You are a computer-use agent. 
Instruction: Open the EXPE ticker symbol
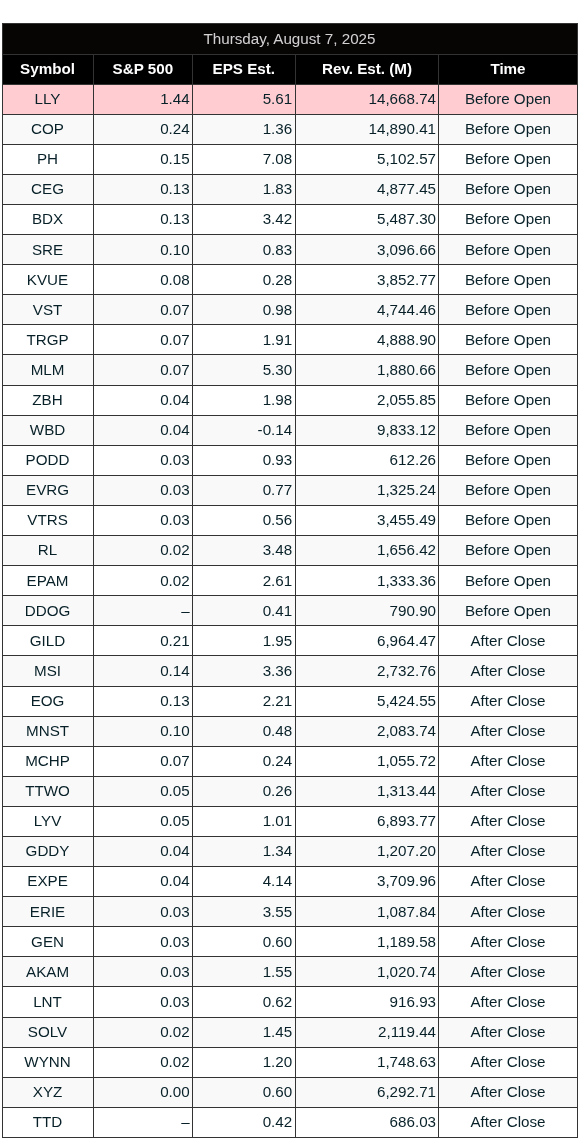point(47,881)
